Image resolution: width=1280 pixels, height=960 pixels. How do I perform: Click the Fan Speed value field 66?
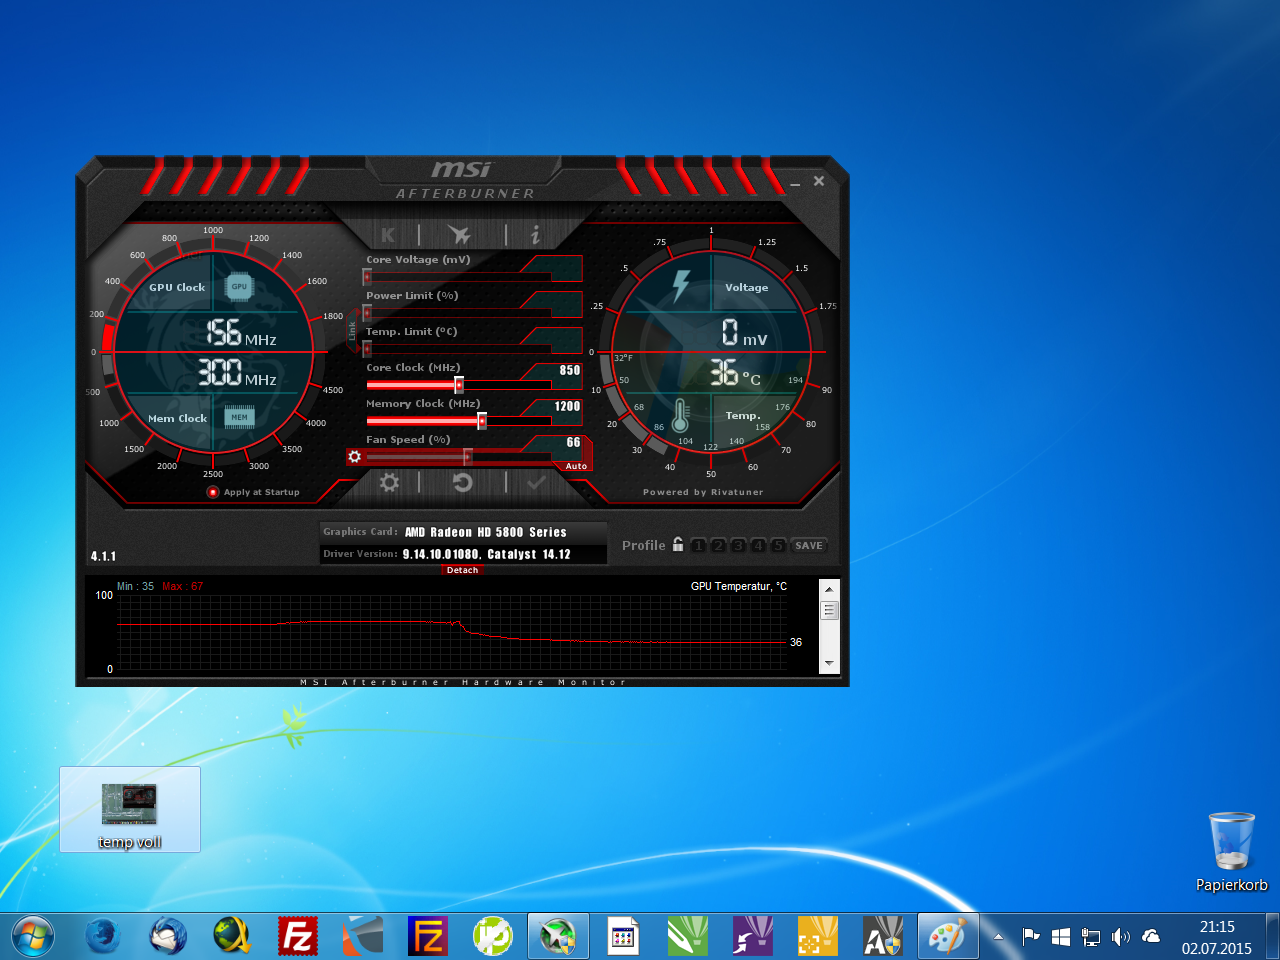point(573,442)
